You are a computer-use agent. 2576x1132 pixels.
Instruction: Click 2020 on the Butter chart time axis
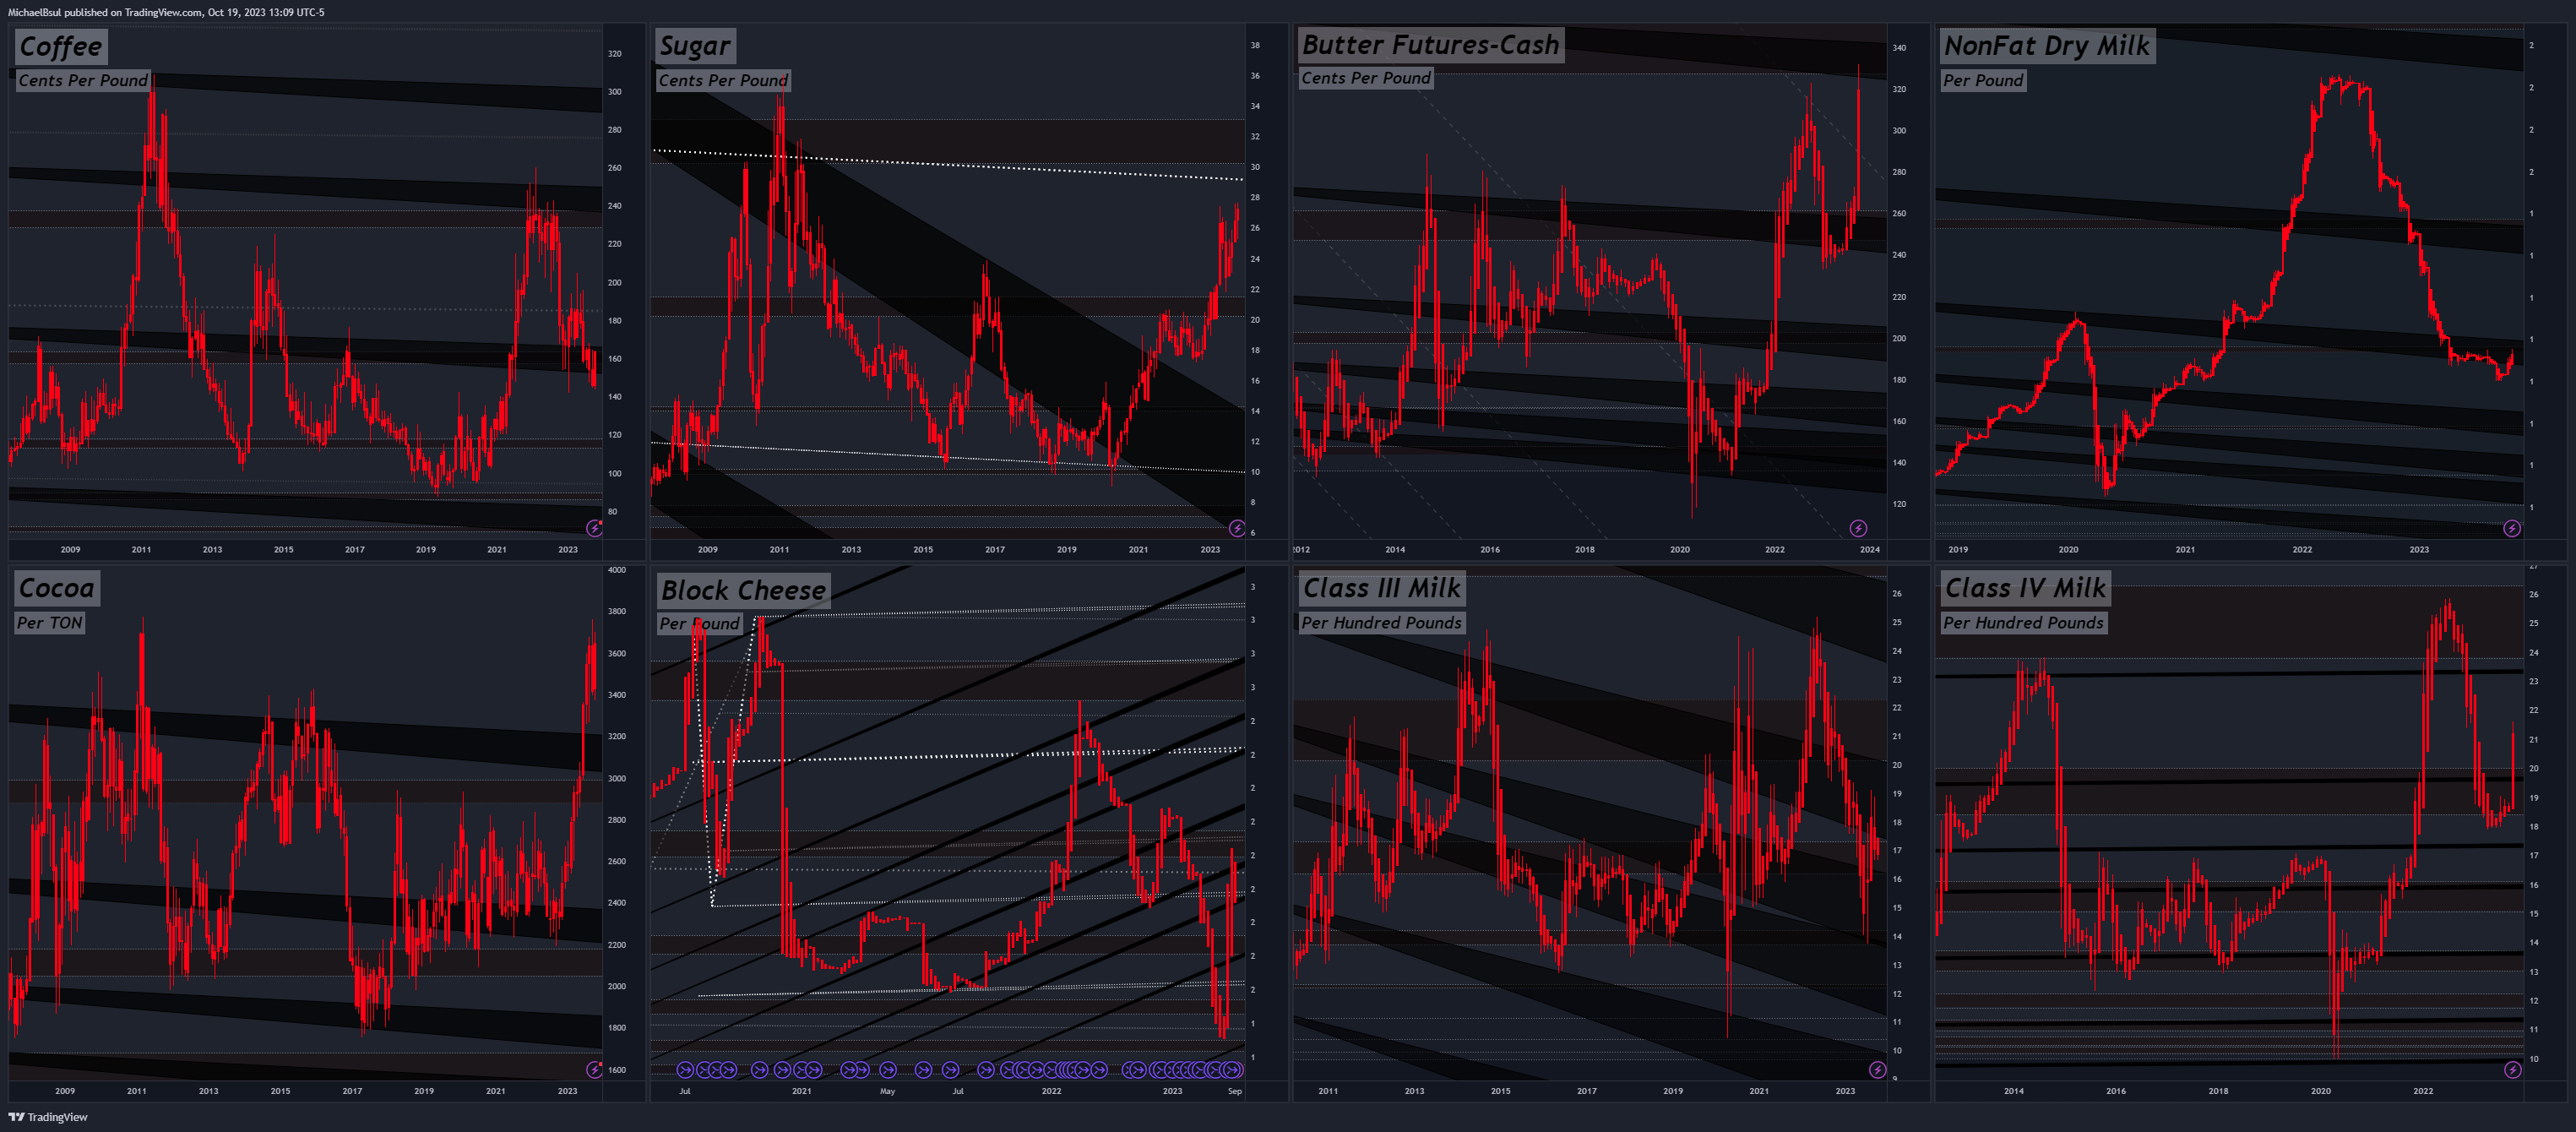(x=1680, y=549)
